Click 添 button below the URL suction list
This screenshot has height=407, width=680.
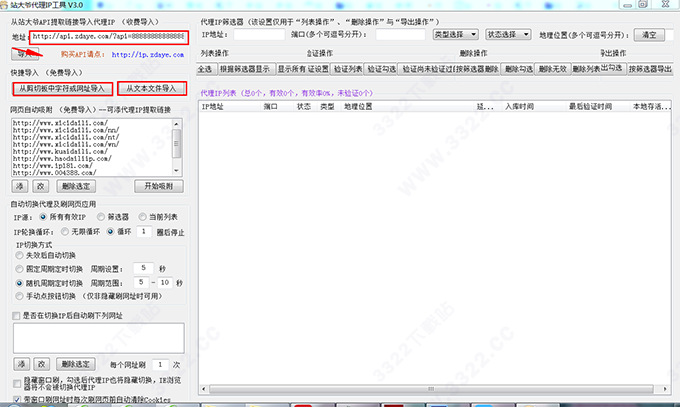coord(20,186)
